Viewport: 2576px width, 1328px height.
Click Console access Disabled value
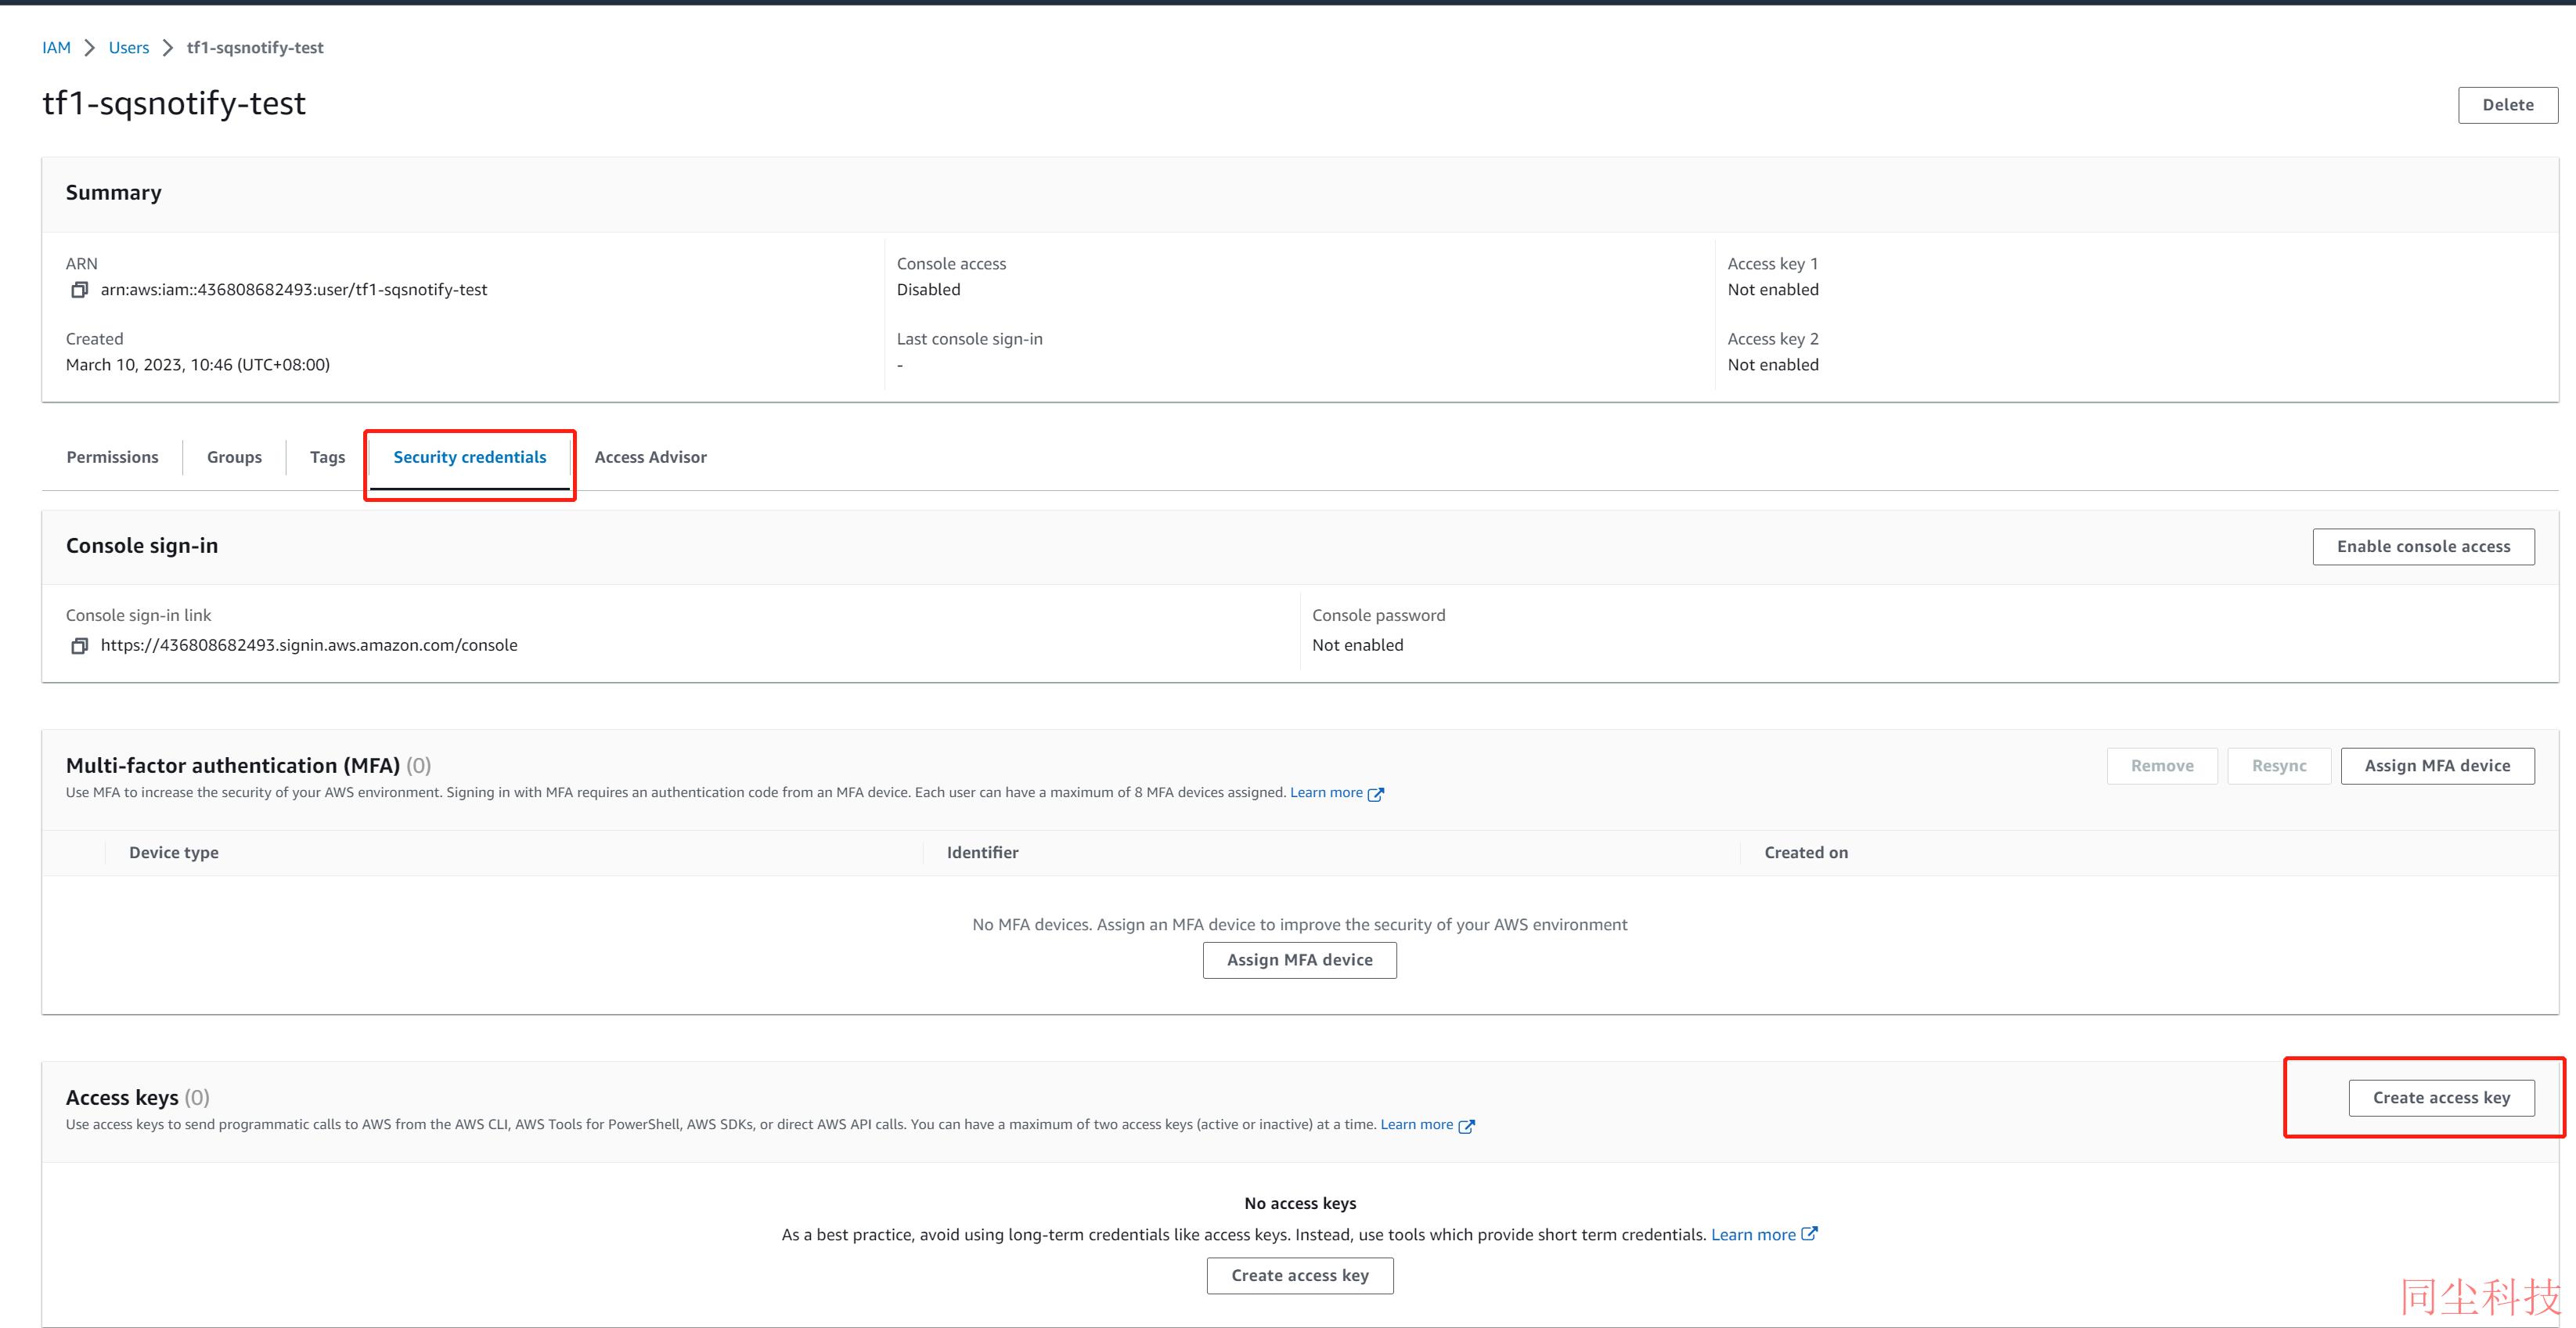928,290
